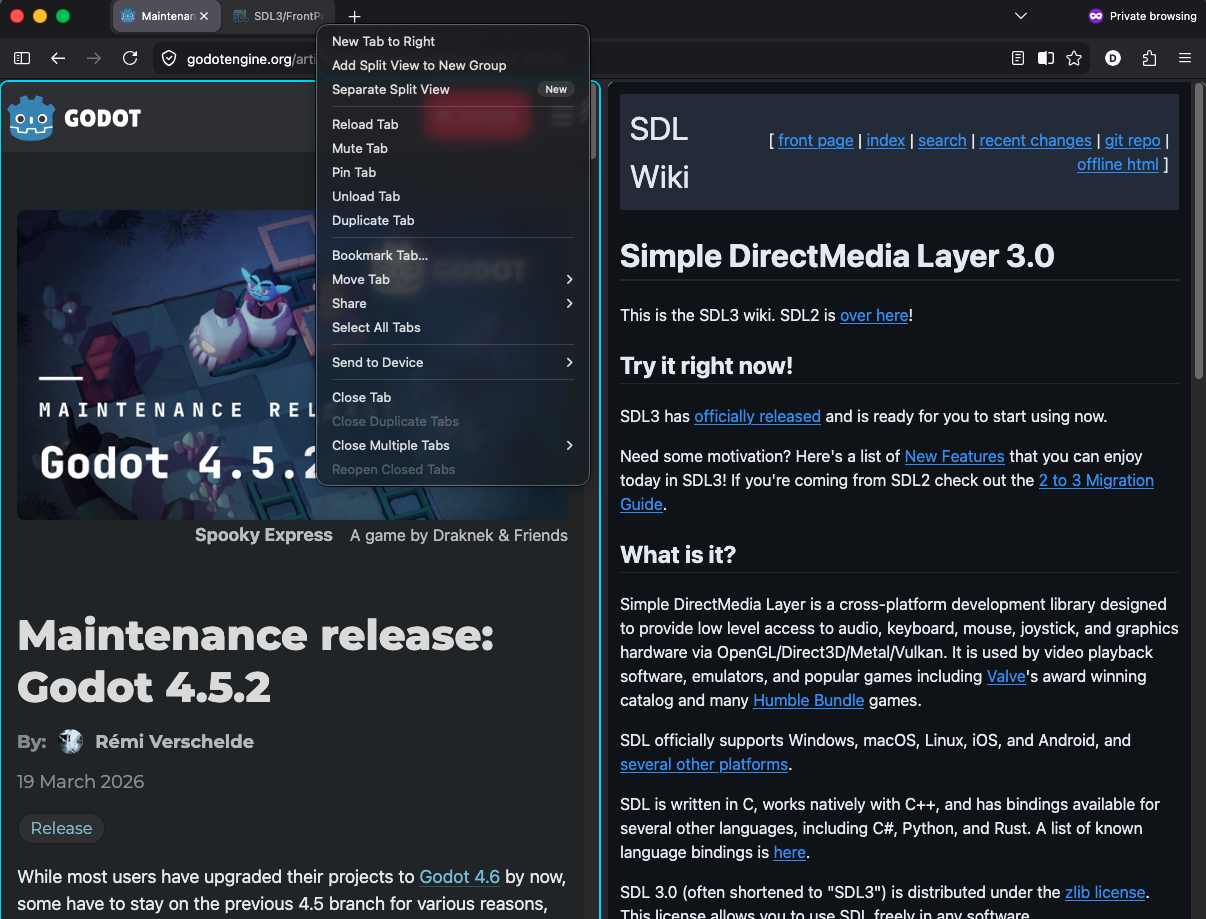Open the hamburger application menu

pos(1185,59)
